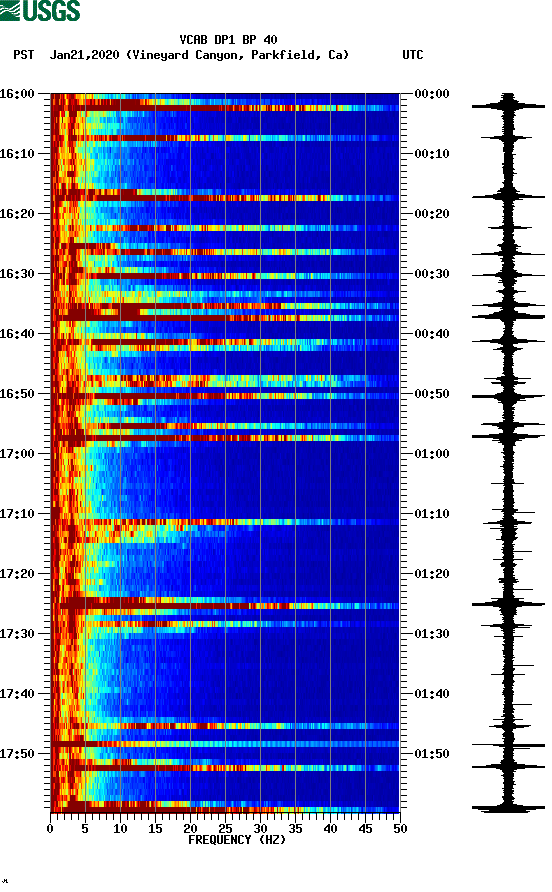Viewport: 552px width, 892px height.
Task: Click the '00:40' UTC time label
Action: point(432,334)
